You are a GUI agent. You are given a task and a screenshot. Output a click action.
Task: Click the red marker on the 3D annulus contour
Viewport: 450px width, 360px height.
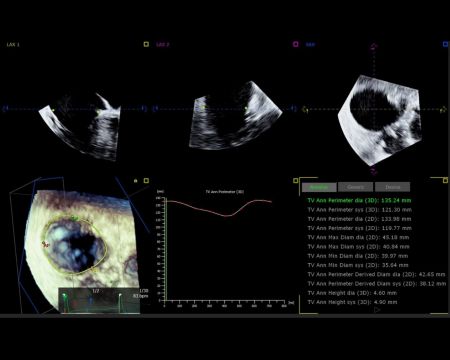click(x=45, y=244)
